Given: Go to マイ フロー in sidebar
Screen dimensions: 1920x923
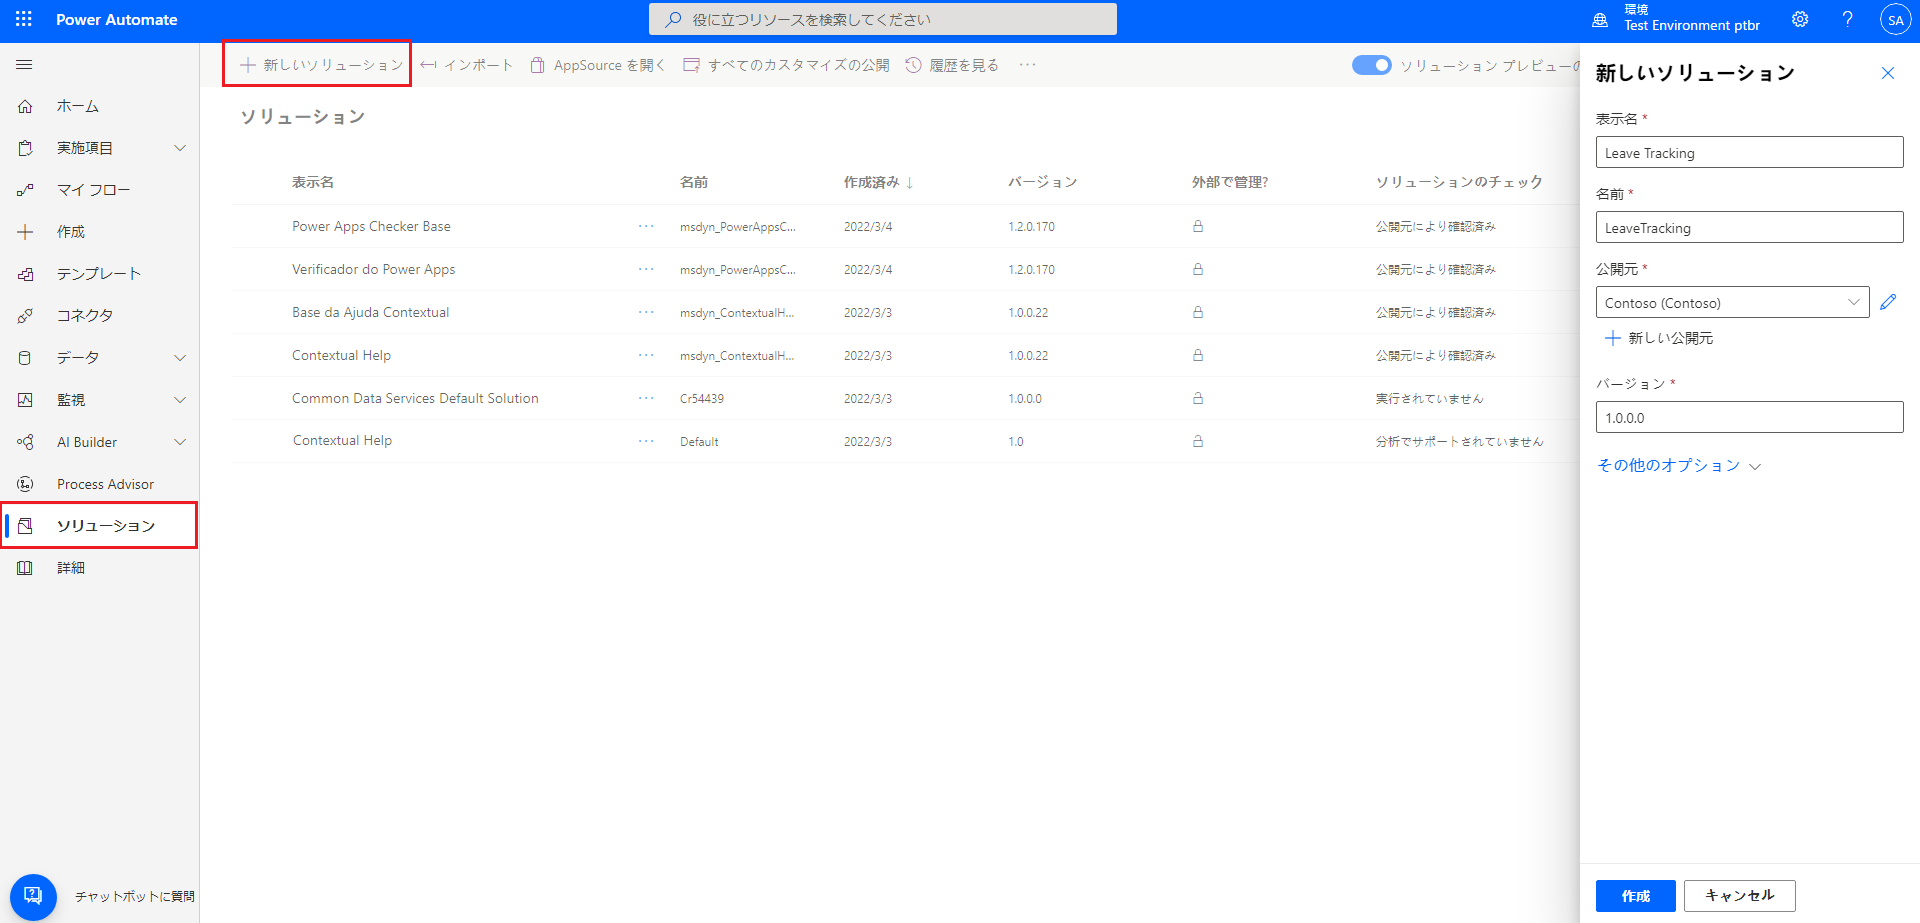Looking at the screenshot, I should pyautogui.click(x=93, y=190).
